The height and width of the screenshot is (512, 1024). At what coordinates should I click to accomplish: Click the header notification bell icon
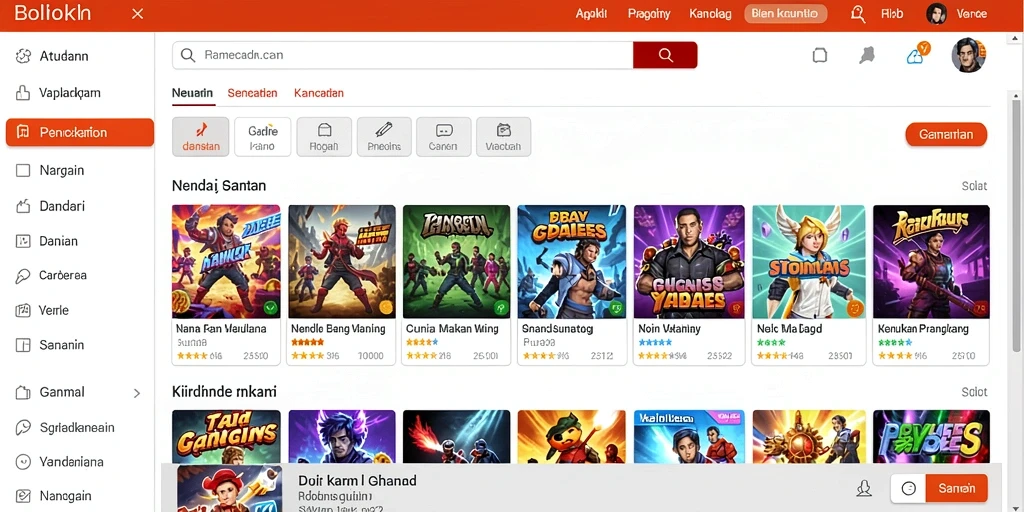pos(858,14)
